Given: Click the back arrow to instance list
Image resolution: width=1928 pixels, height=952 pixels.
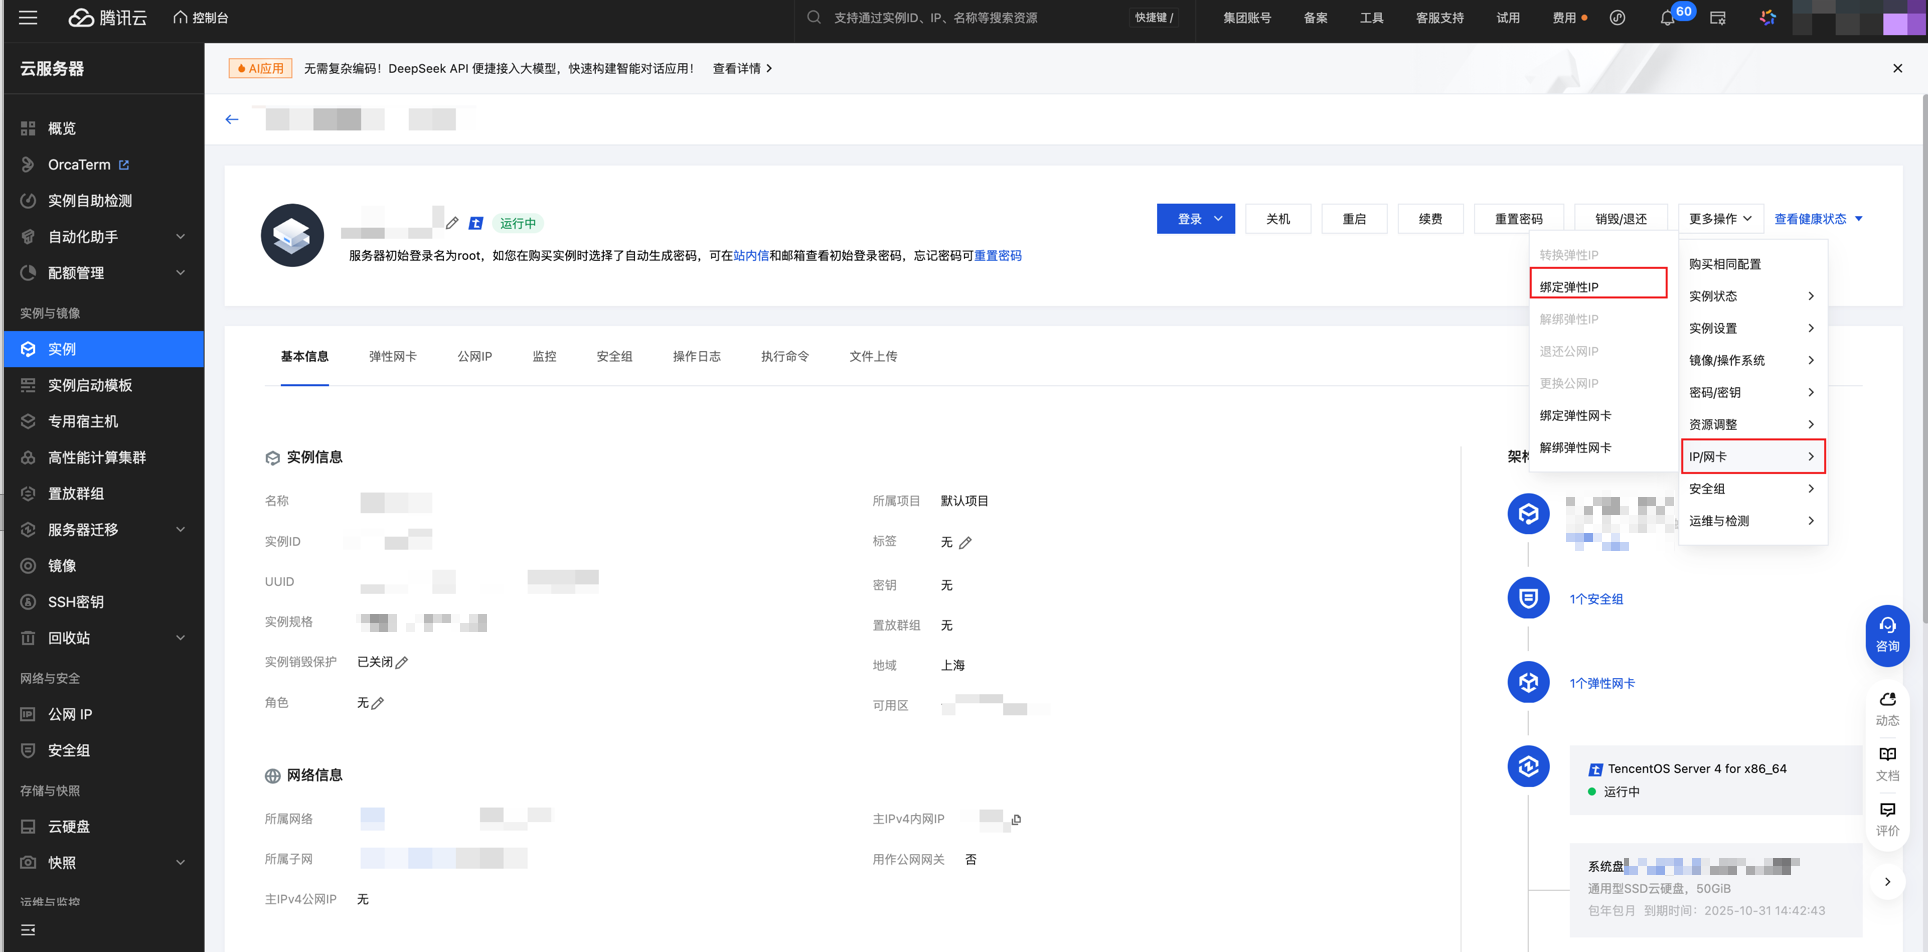Looking at the screenshot, I should (x=232, y=120).
